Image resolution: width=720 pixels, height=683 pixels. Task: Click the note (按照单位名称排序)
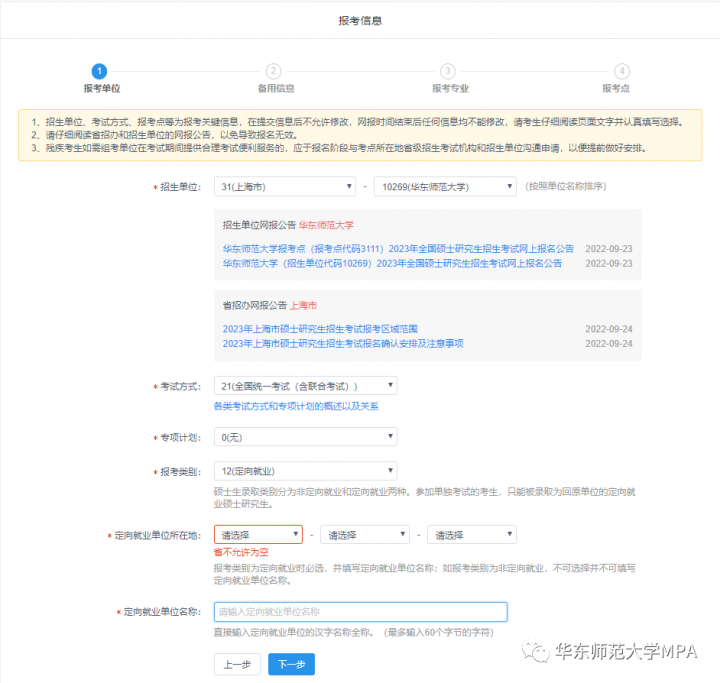[x=566, y=186]
